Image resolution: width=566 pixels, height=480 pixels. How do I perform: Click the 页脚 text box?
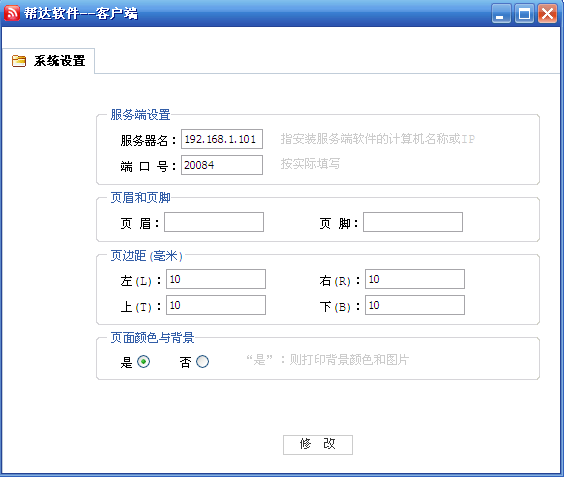413,222
